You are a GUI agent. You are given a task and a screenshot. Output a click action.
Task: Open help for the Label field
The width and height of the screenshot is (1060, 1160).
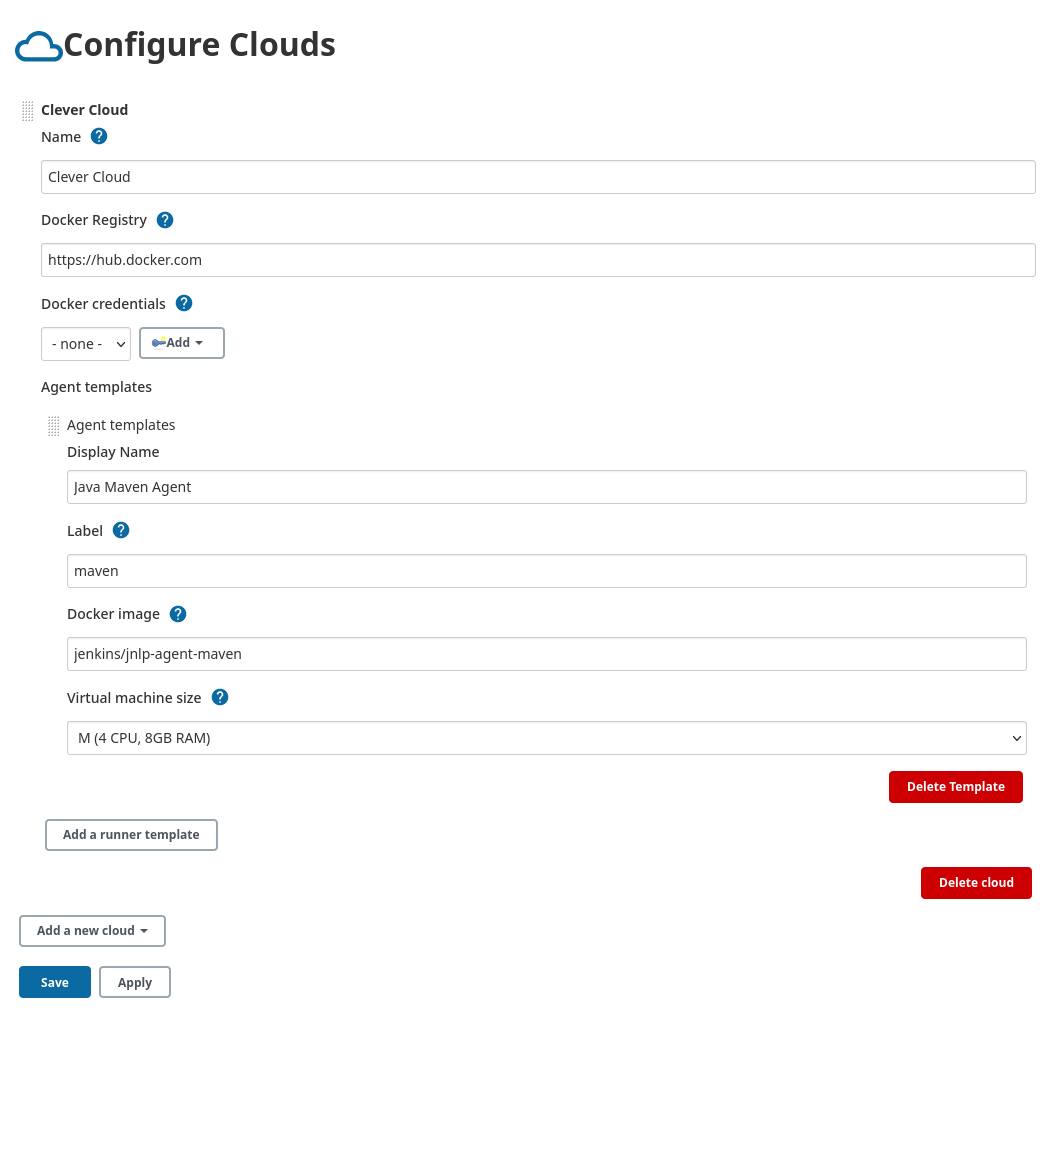(120, 530)
